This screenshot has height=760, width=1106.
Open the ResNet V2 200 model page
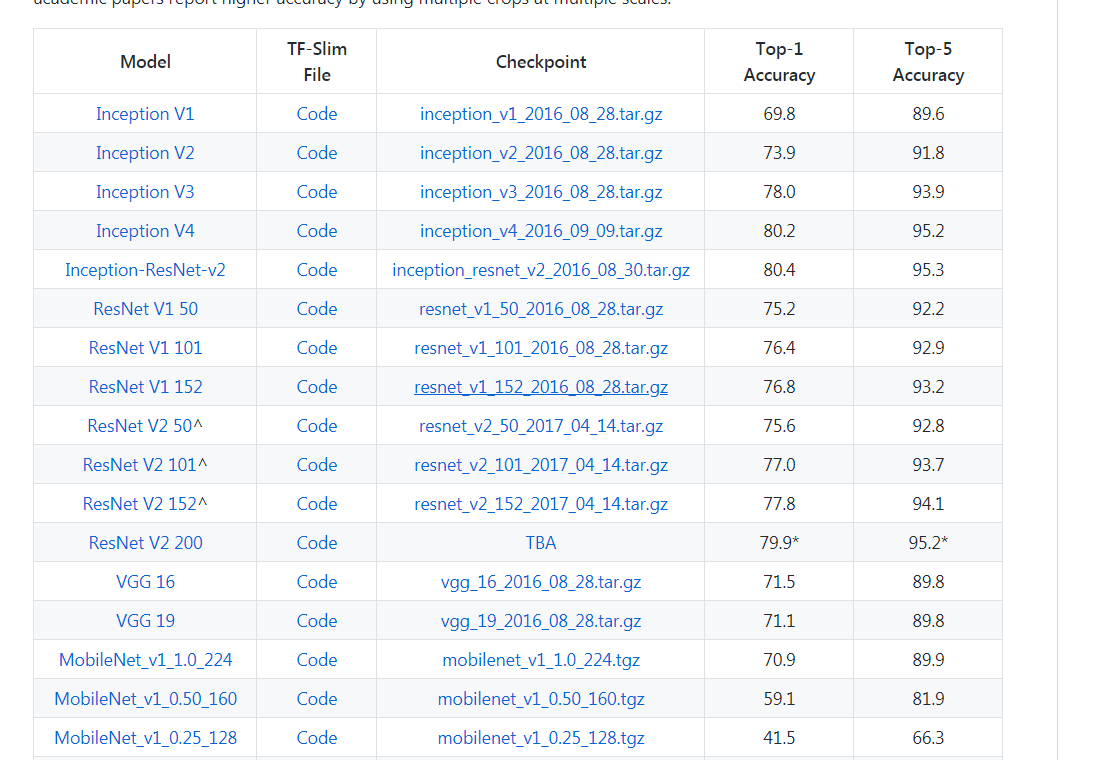pyautogui.click(x=145, y=542)
